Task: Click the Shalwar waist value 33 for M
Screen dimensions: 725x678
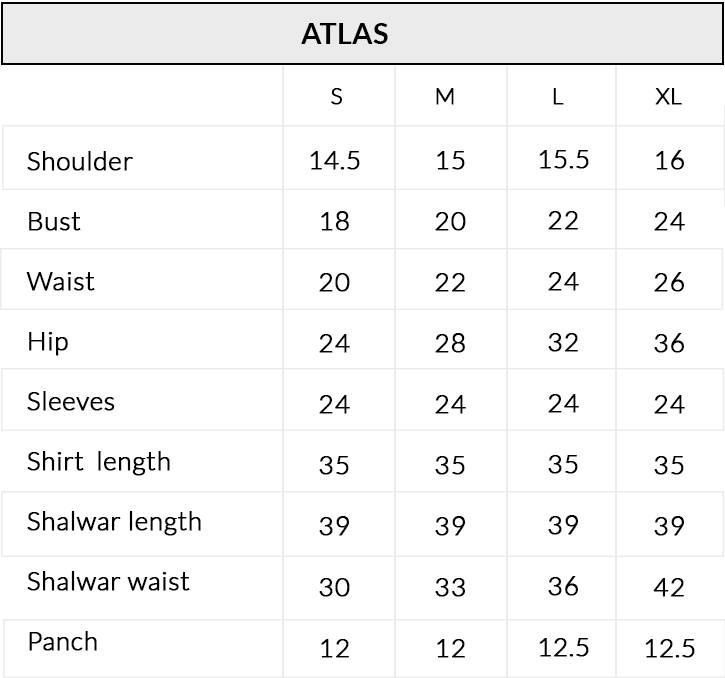Action: (450, 587)
